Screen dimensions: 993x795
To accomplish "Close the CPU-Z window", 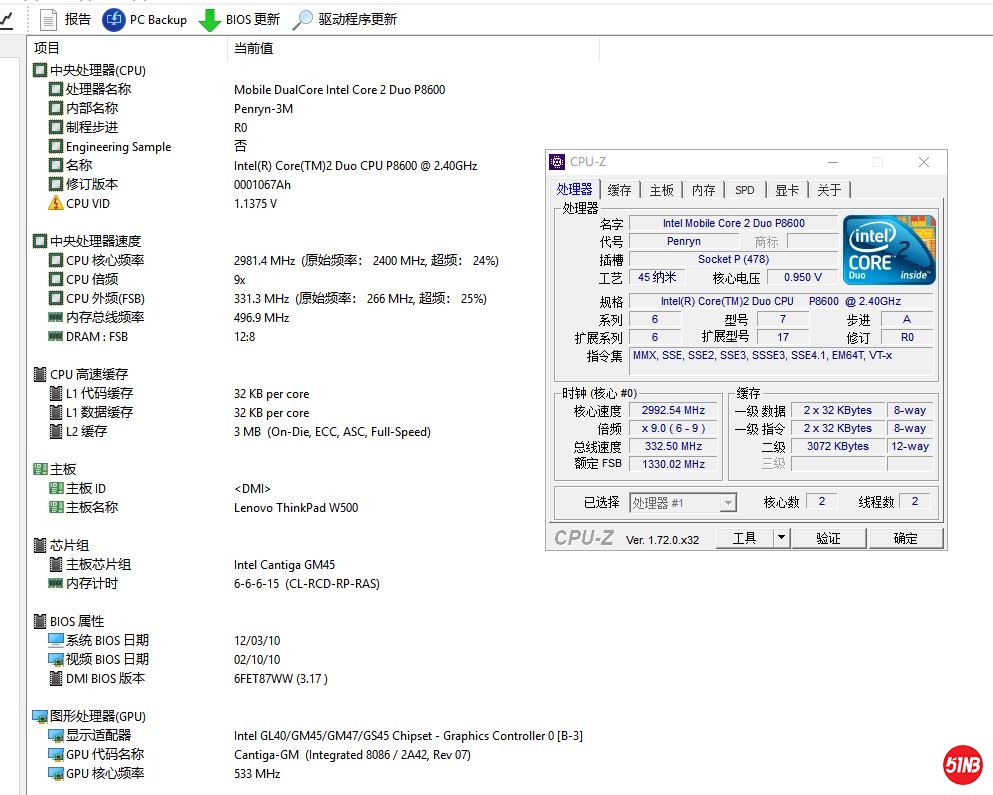I will 924,162.
